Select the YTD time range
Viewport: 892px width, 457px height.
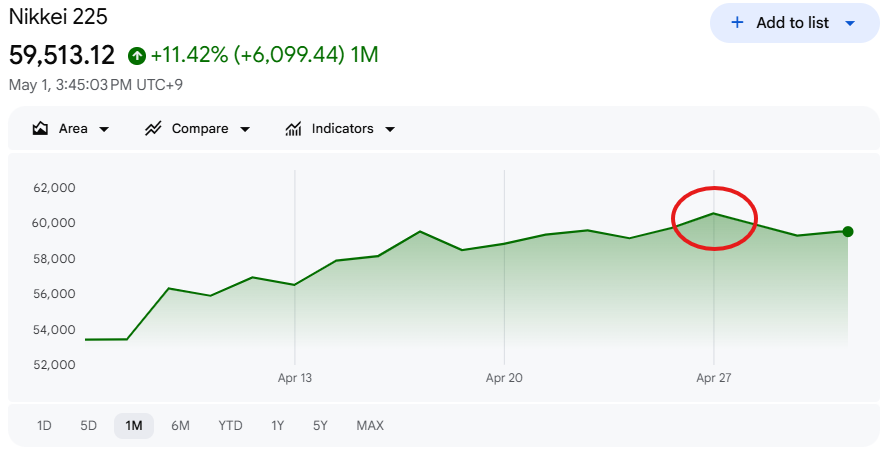pos(230,426)
